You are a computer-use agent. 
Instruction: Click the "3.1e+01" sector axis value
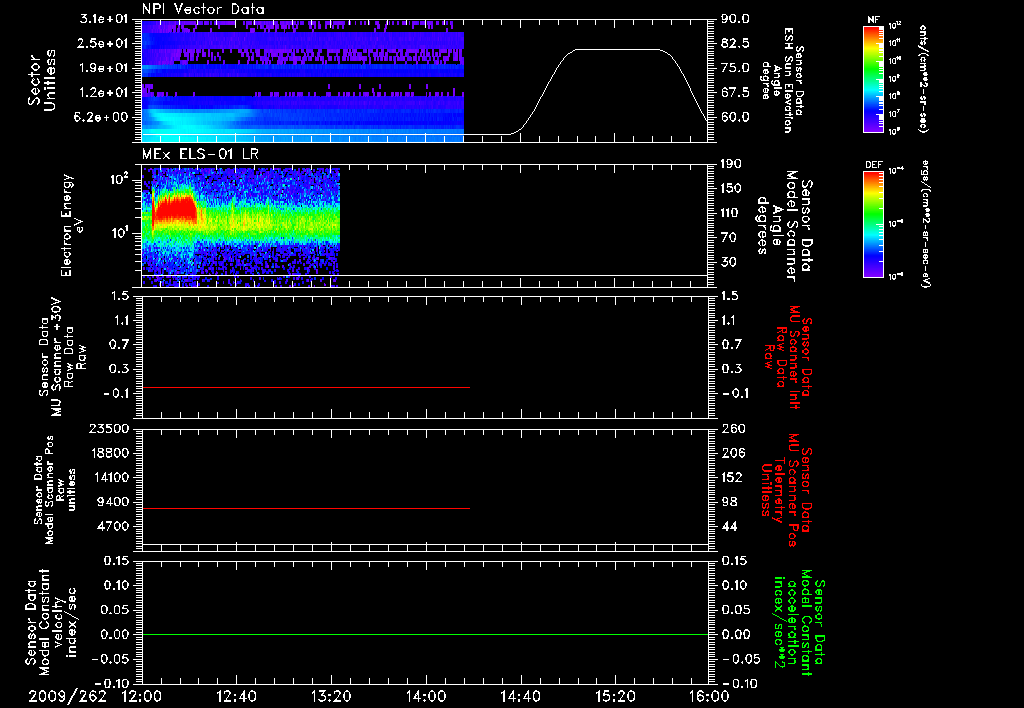104,19
